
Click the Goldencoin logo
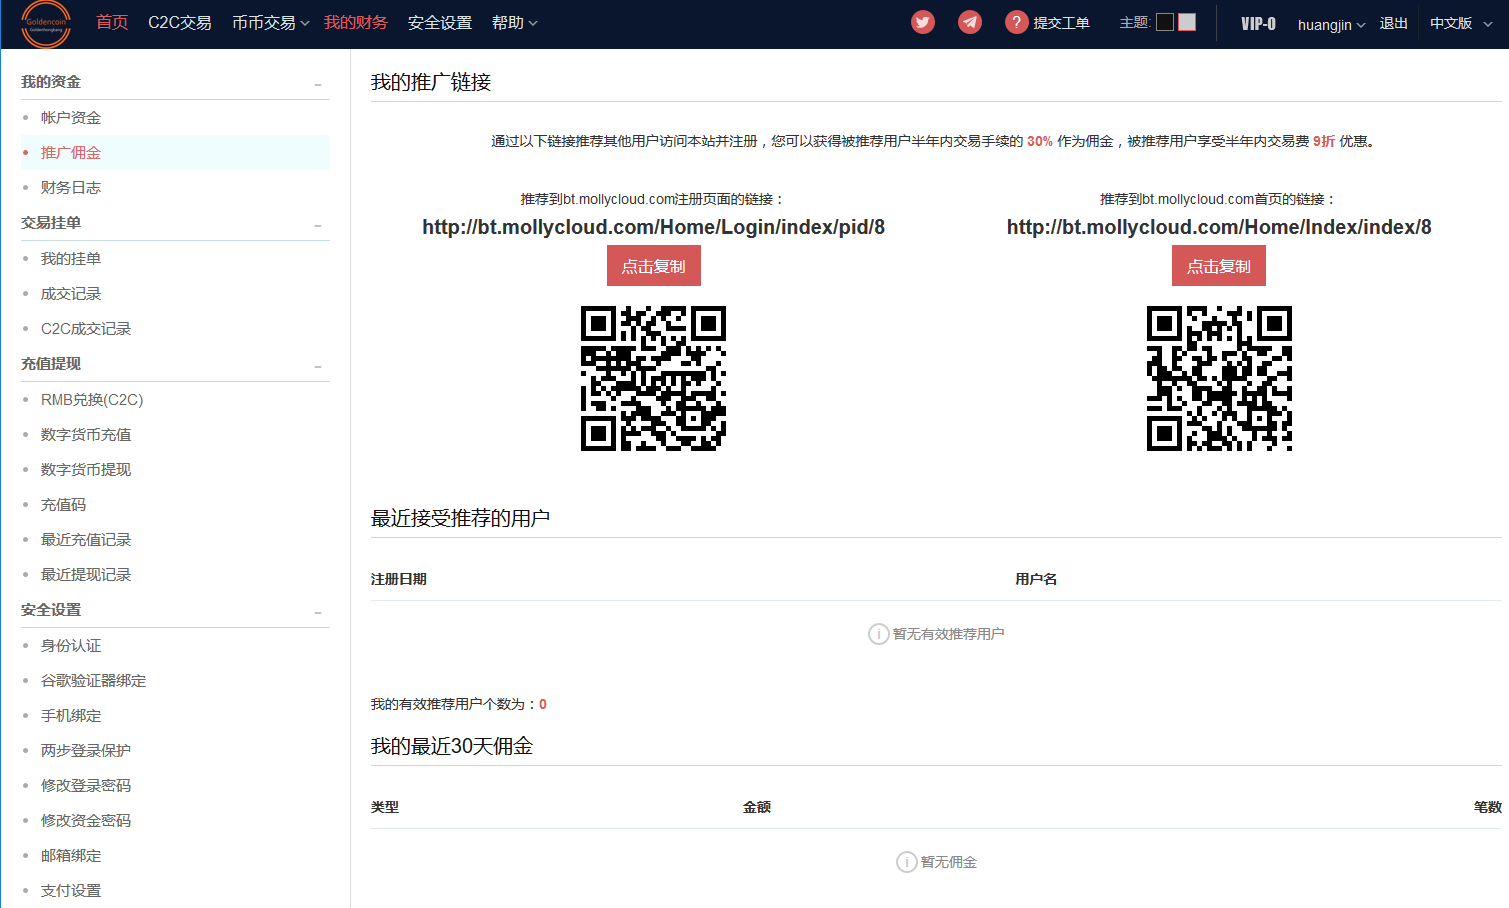pos(46,24)
